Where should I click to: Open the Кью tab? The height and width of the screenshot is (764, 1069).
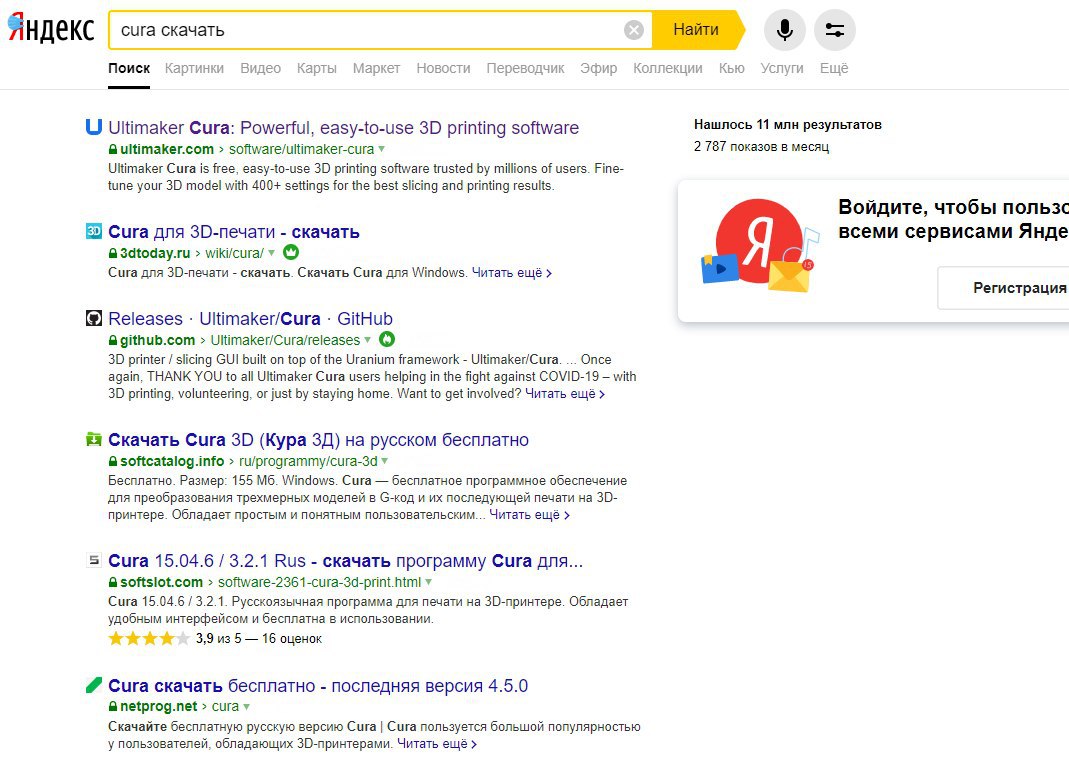(732, 68)
